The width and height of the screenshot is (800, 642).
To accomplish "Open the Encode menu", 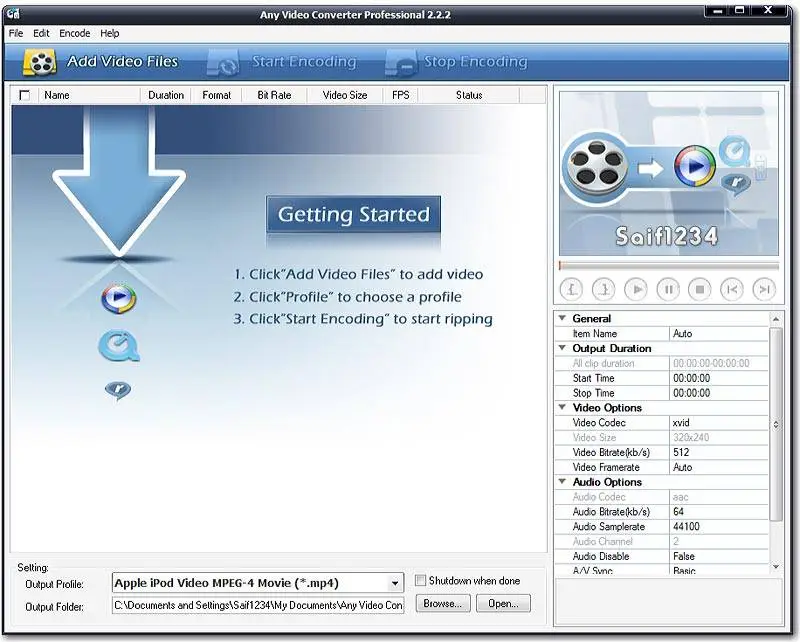I will point(74,33).
